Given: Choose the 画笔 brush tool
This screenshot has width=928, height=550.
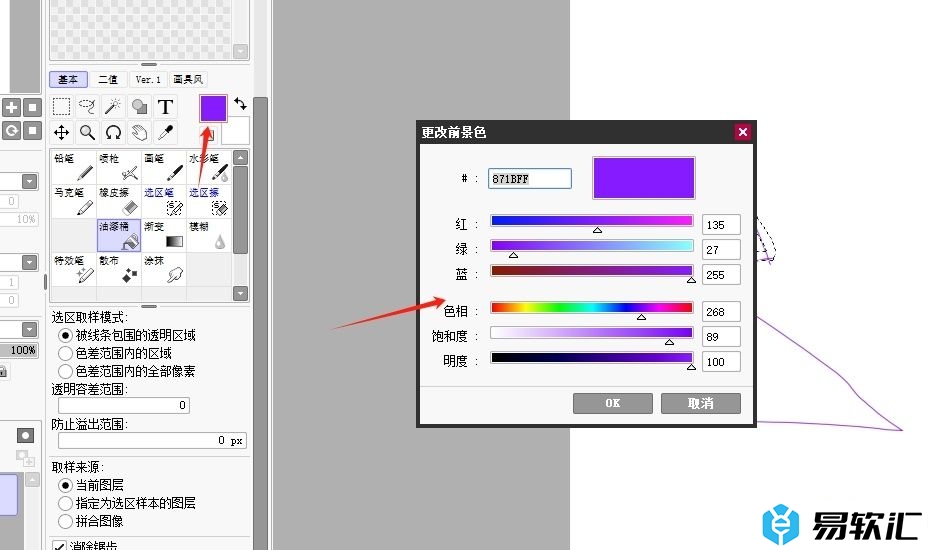Looking at the screenshot, I should click(x=164, y=167).
